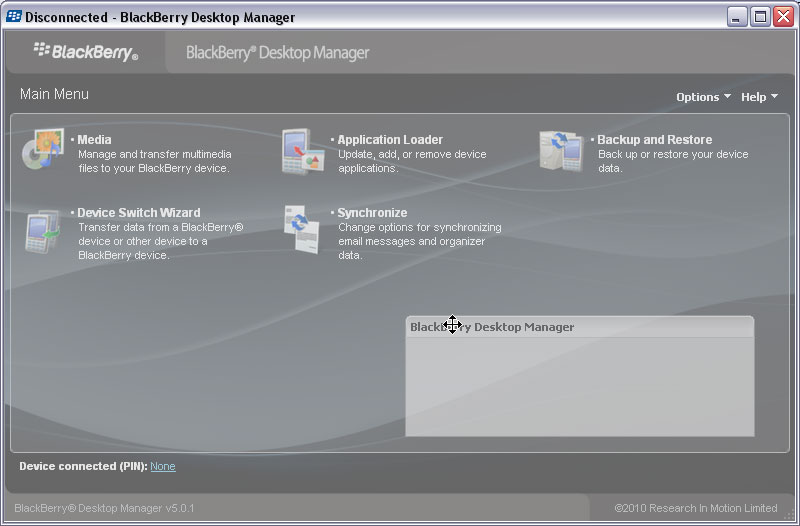Viewport: 800px width, 526px height.
Task: Open the Synchronize link
Action: point(372,213)
